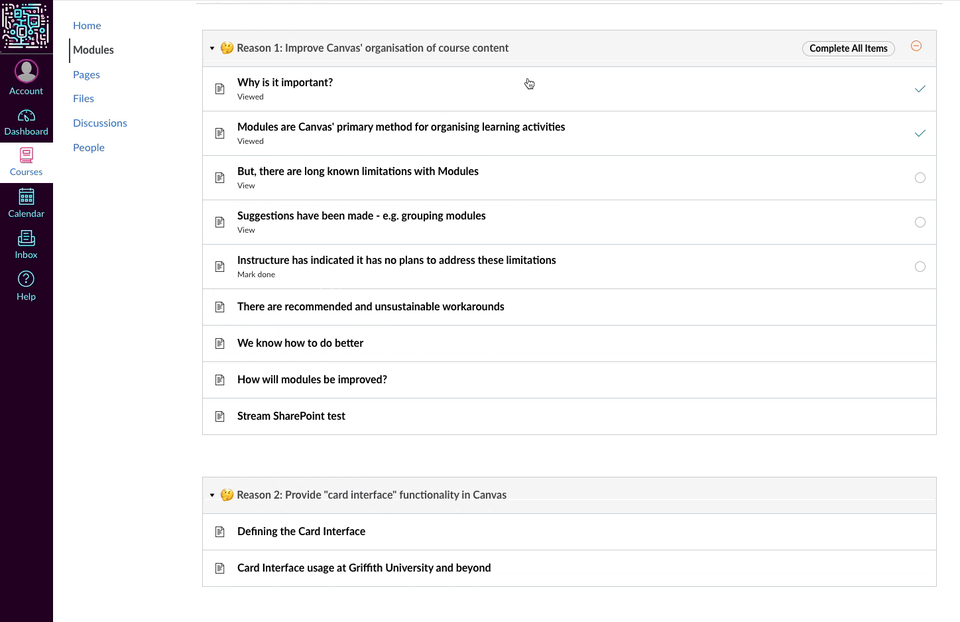Click page icon beside 'There are recommended and unsustainable workarounds'
The image size is (960, 622).
220,307
